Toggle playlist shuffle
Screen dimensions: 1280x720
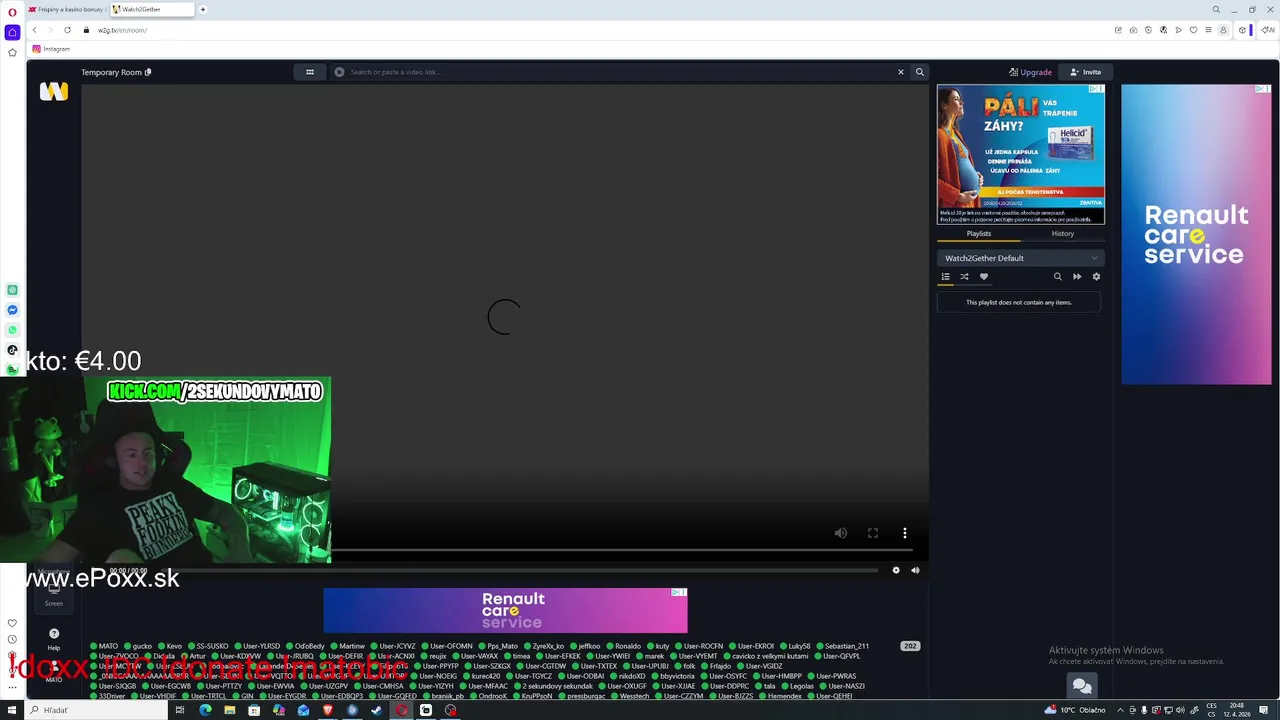pos(964,277)
